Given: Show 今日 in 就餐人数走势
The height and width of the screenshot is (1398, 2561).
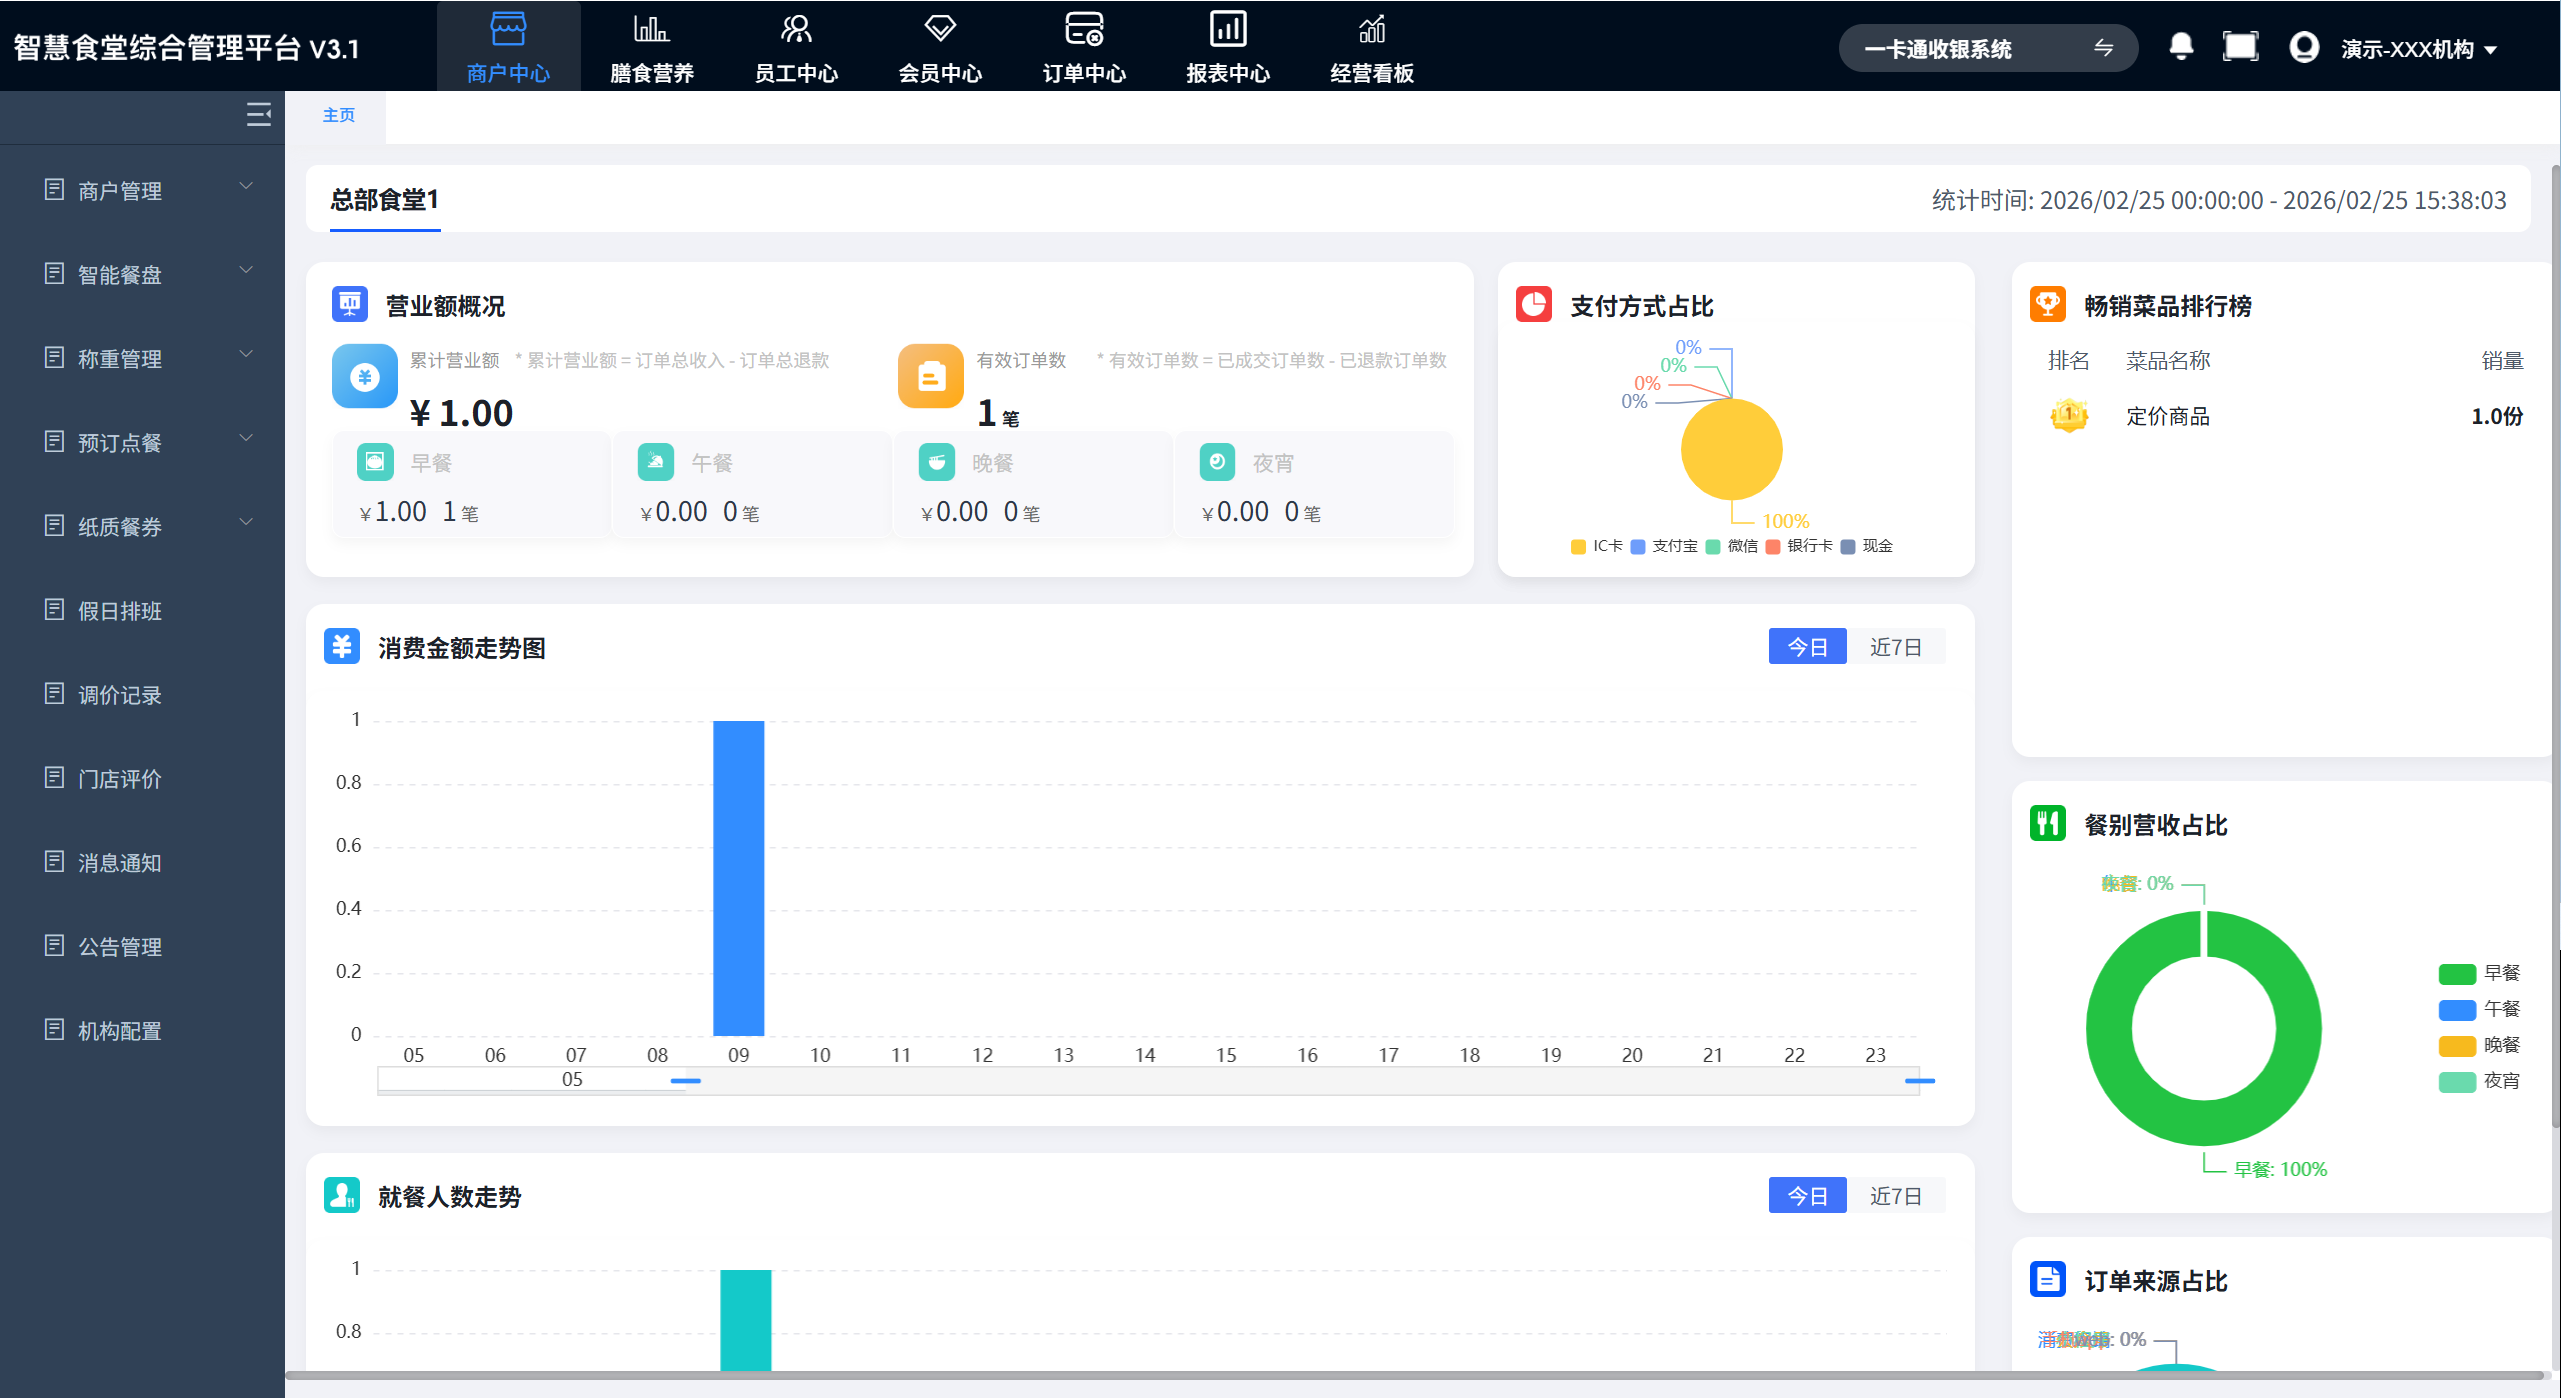Looking at the screenshot, I should (1807, 1196).
